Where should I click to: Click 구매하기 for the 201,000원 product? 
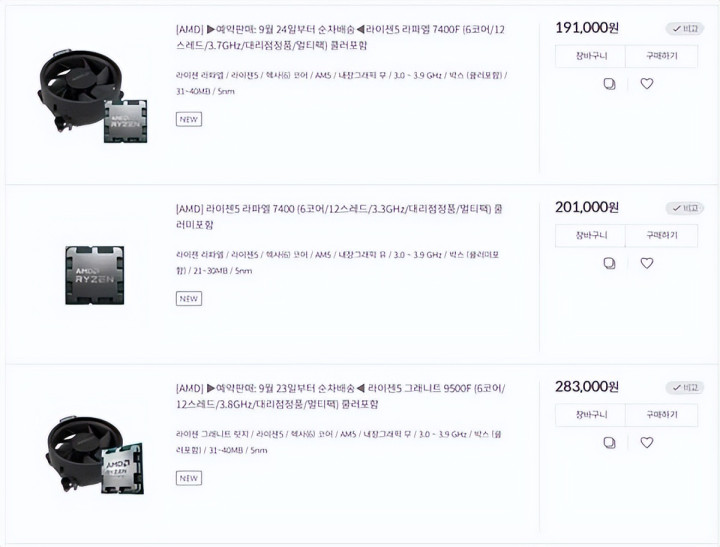[x=662, y=236]
